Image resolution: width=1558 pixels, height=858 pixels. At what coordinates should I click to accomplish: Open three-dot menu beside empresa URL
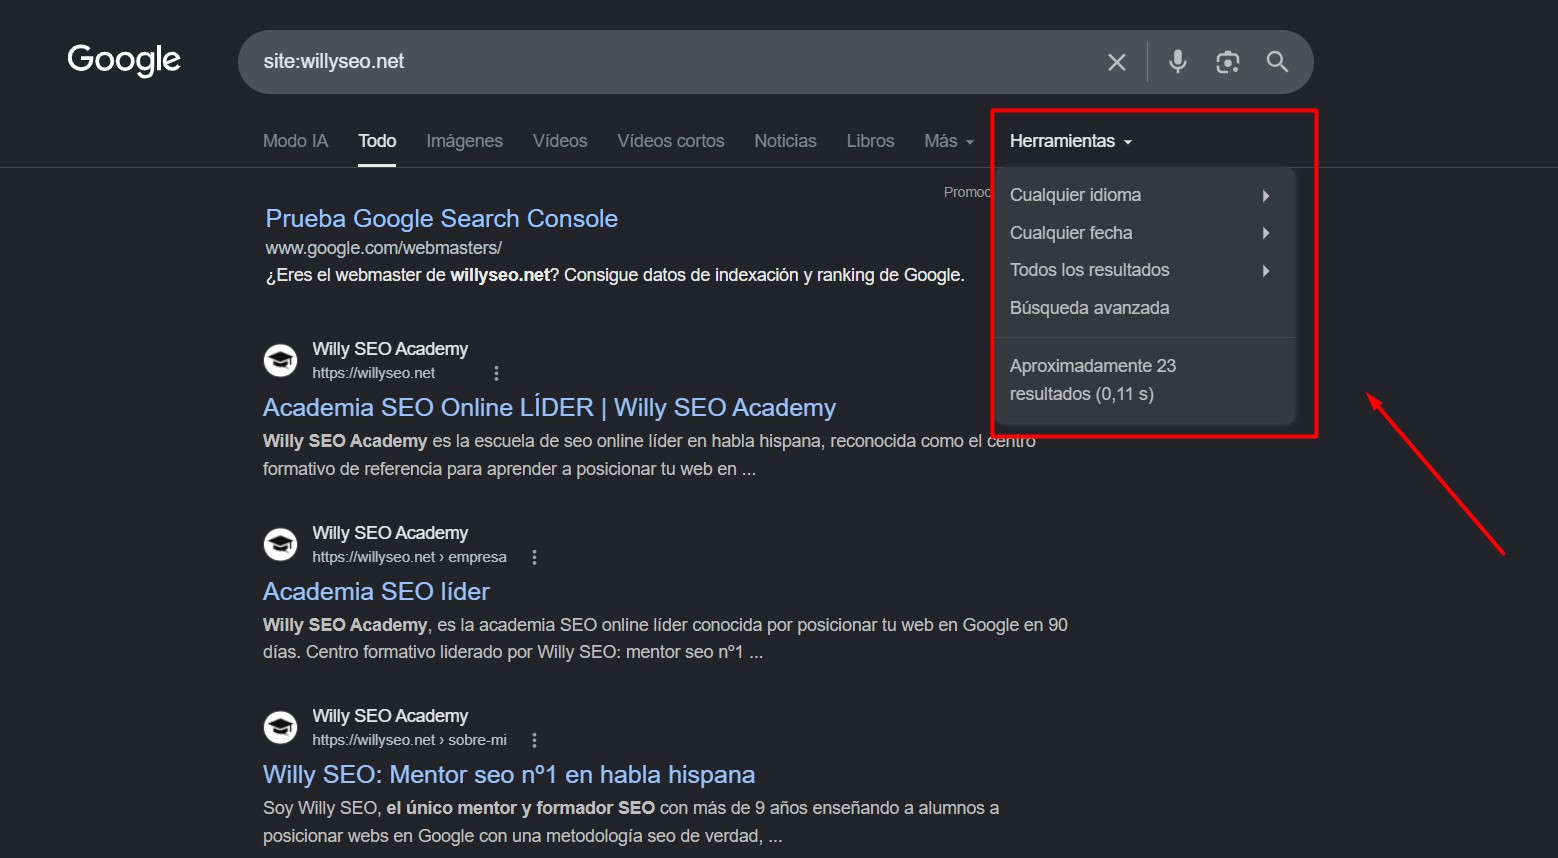(534, 557)
